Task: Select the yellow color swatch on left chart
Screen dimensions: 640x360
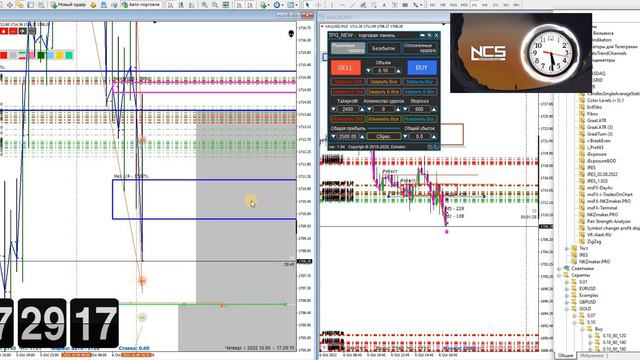Action: (60, 55)
